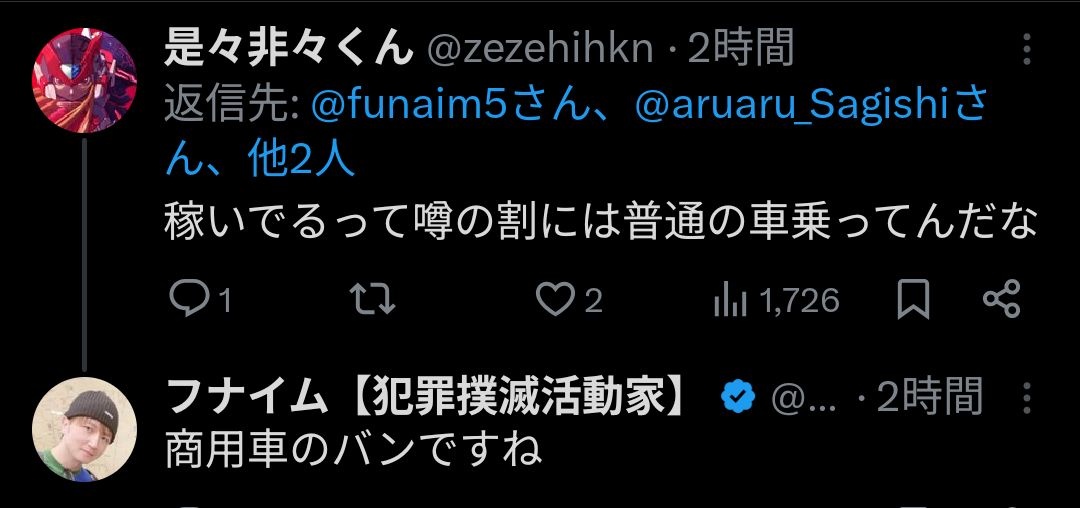Show the 他2人 reply recipients
This screenshot has width=1080, height=508.
301,159
